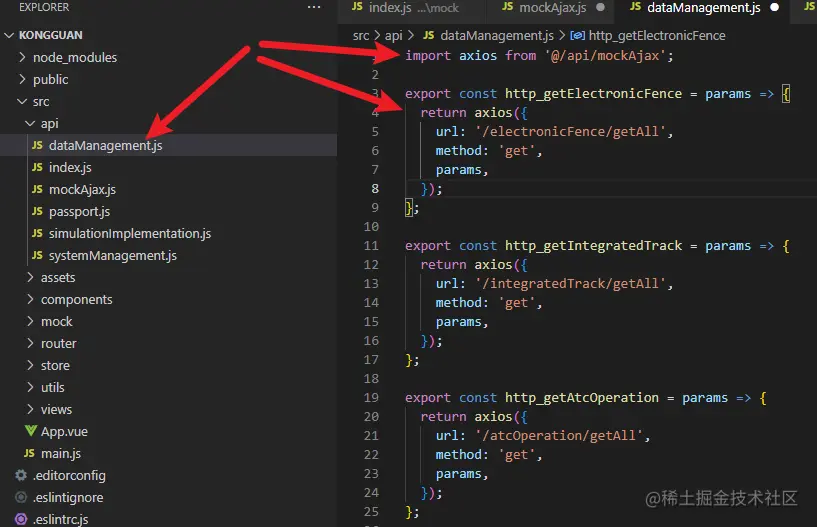Select the dataManagement.js editor tab
The height and width of the screenshot is (527, 817).
pos(703,8)
